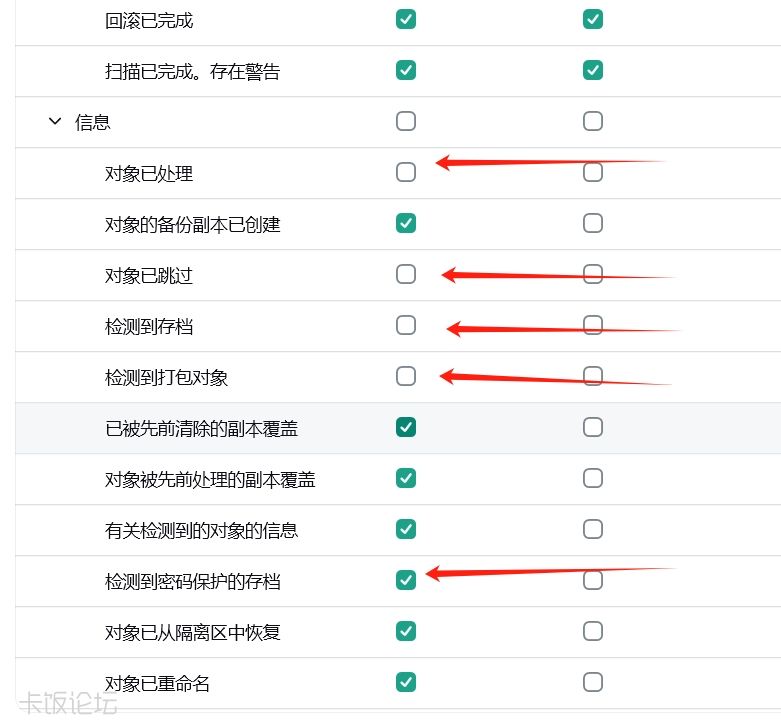781x726 pixels.
Task: Toggle first-column checkbox of 信息 group
Action: point(406,121)
